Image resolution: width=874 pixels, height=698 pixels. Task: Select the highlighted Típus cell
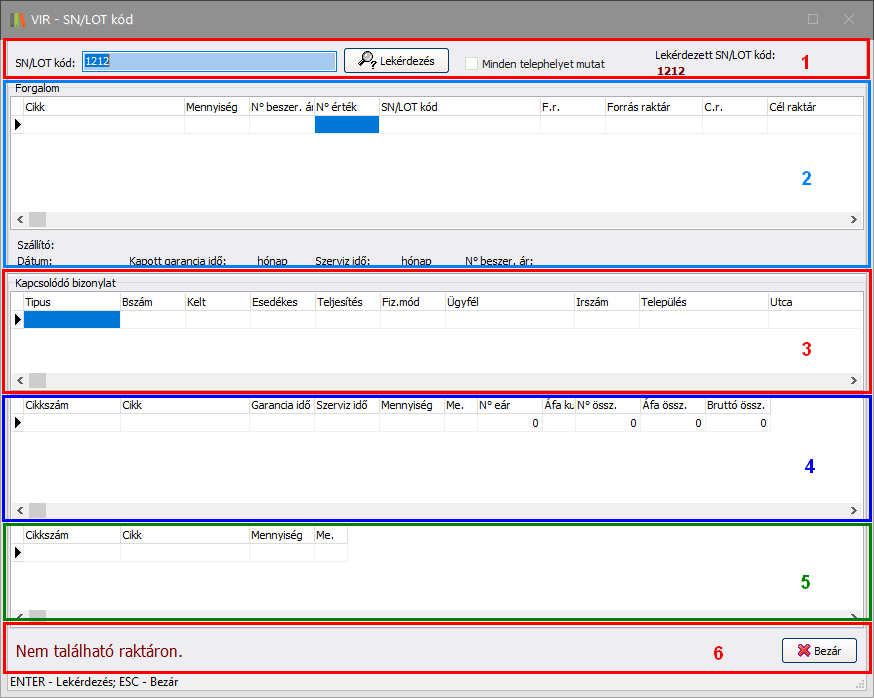(71, 320)
